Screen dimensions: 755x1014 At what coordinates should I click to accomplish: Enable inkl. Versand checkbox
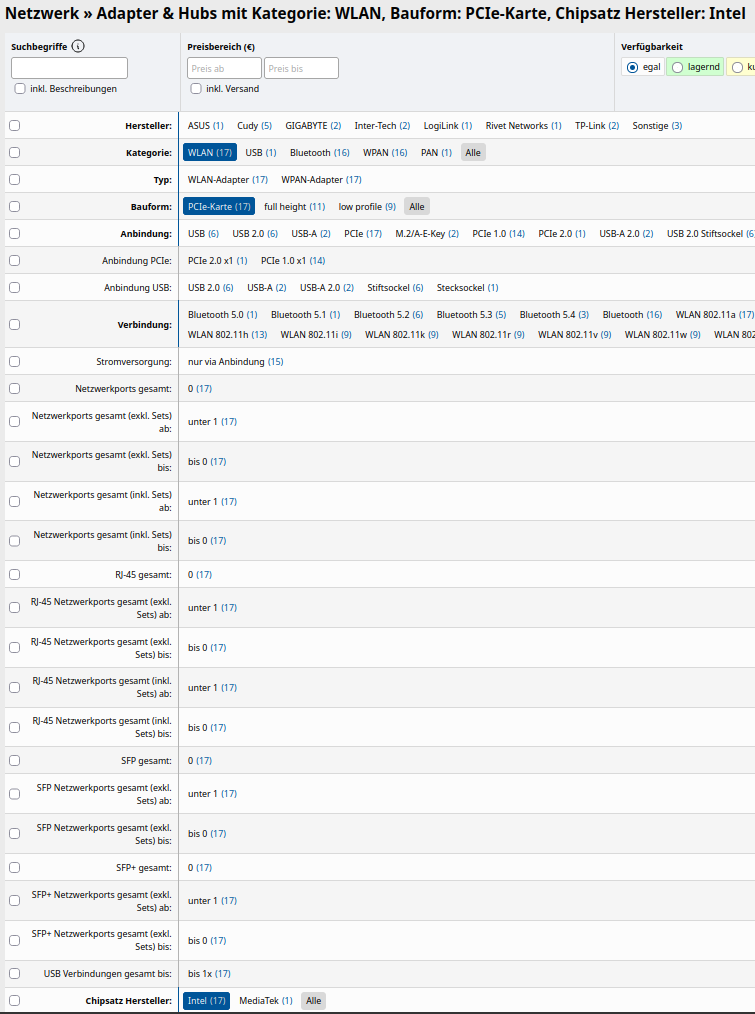pyautogui.click(x=196, y=89)
